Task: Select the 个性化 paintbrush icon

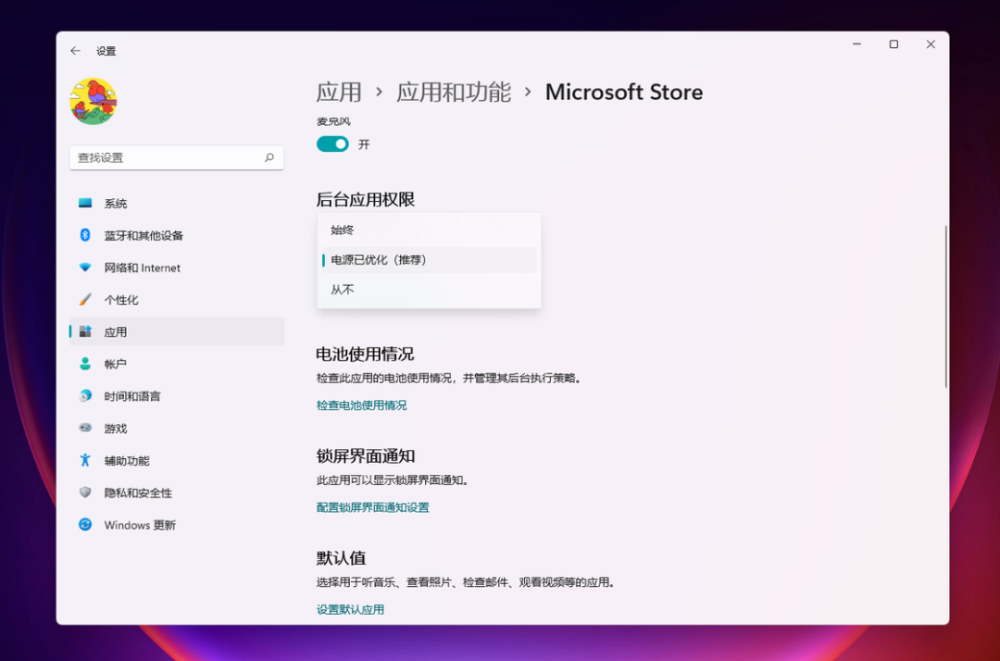Action: coord(85,300)
